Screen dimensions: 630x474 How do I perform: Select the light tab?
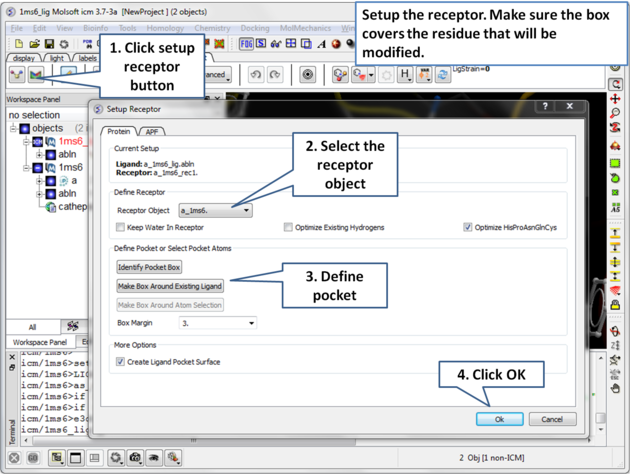point(57,58)
